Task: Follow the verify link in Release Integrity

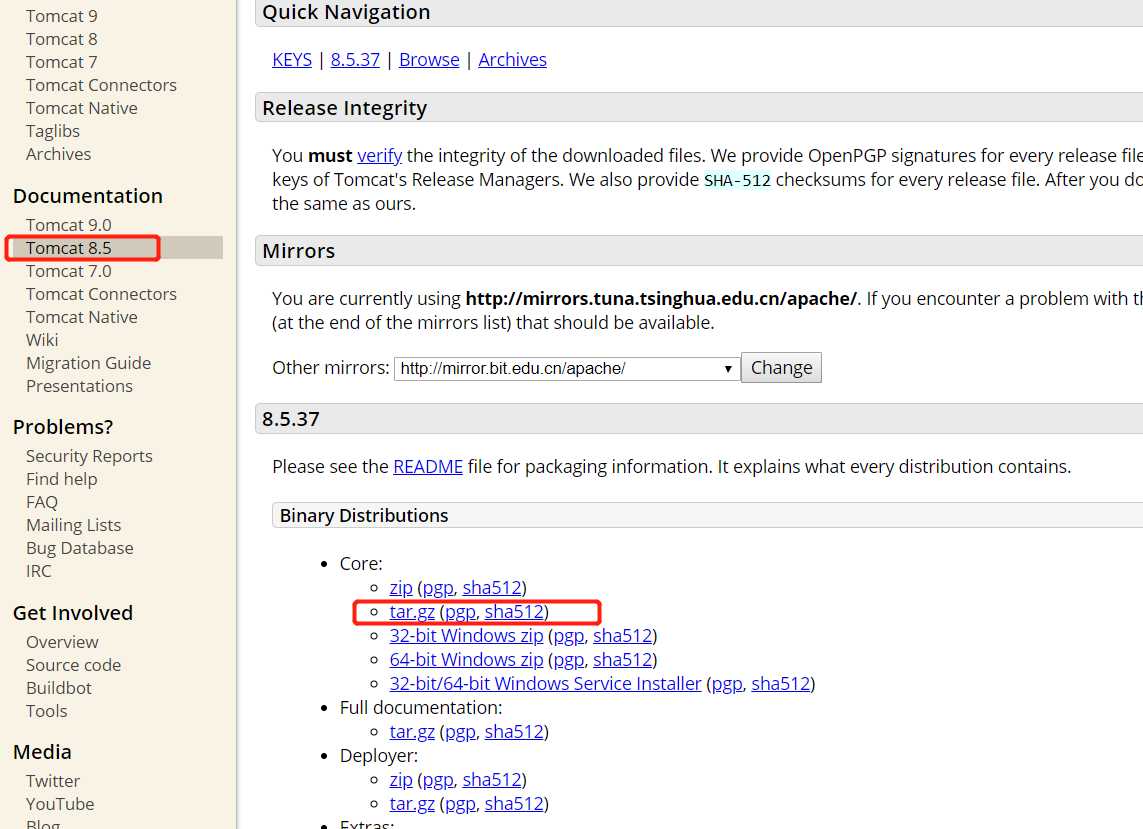Action: point(379,155)
